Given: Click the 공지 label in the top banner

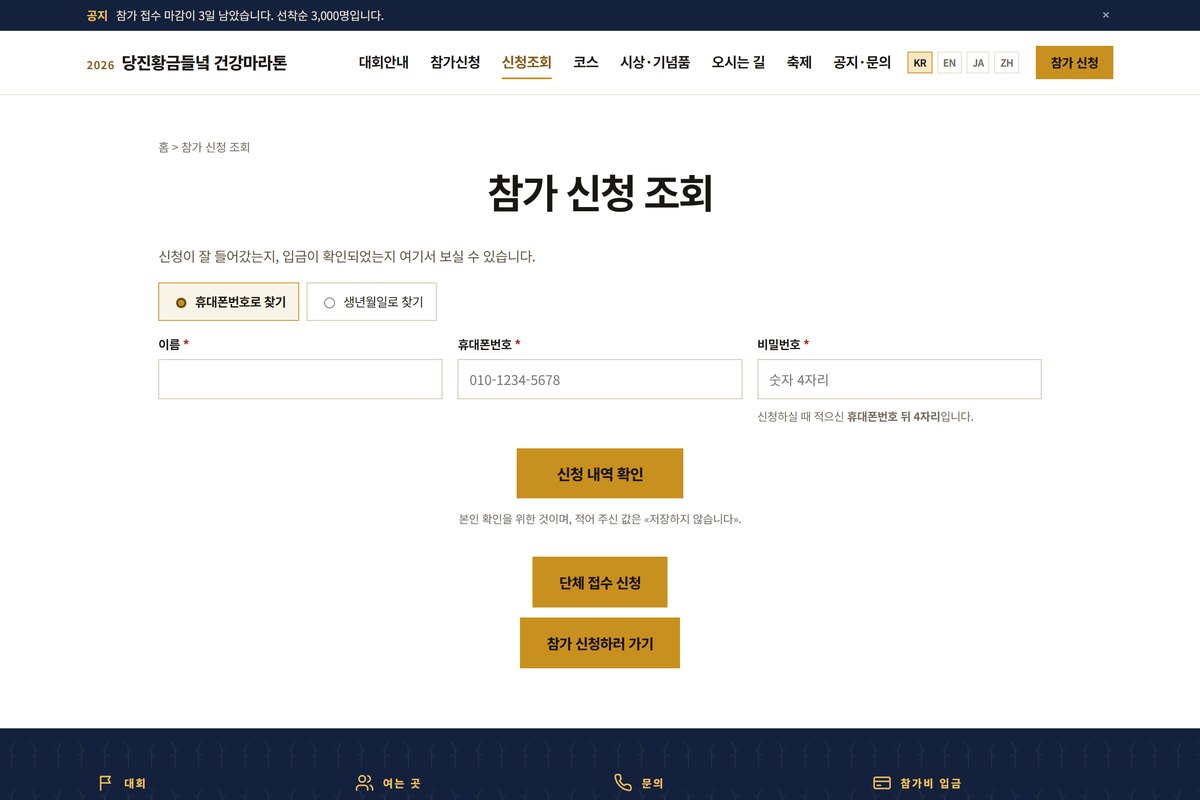Looking at the screenshot, I should click(x=97, y=15).
